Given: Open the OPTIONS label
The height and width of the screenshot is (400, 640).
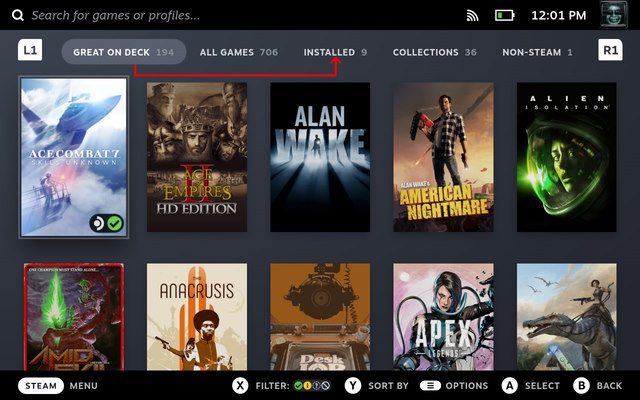Looking at the screenshot, I should click(x=467, y=386).
